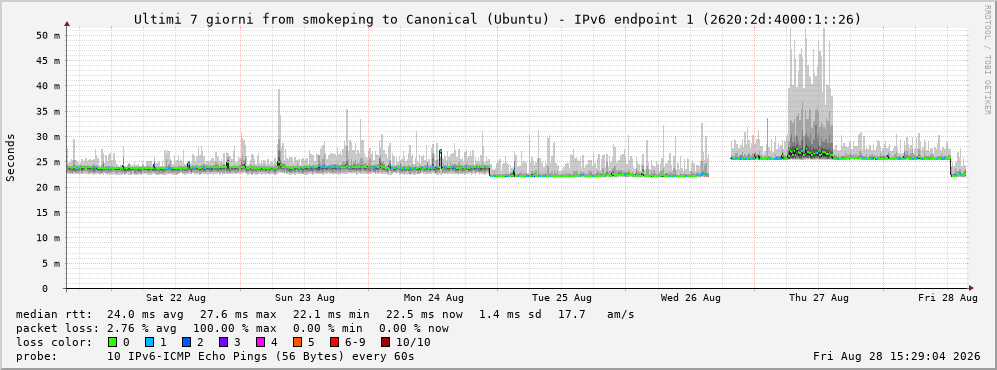
Task: Click the blue loss color 2 swatch
Action: (x=187, y=342)
